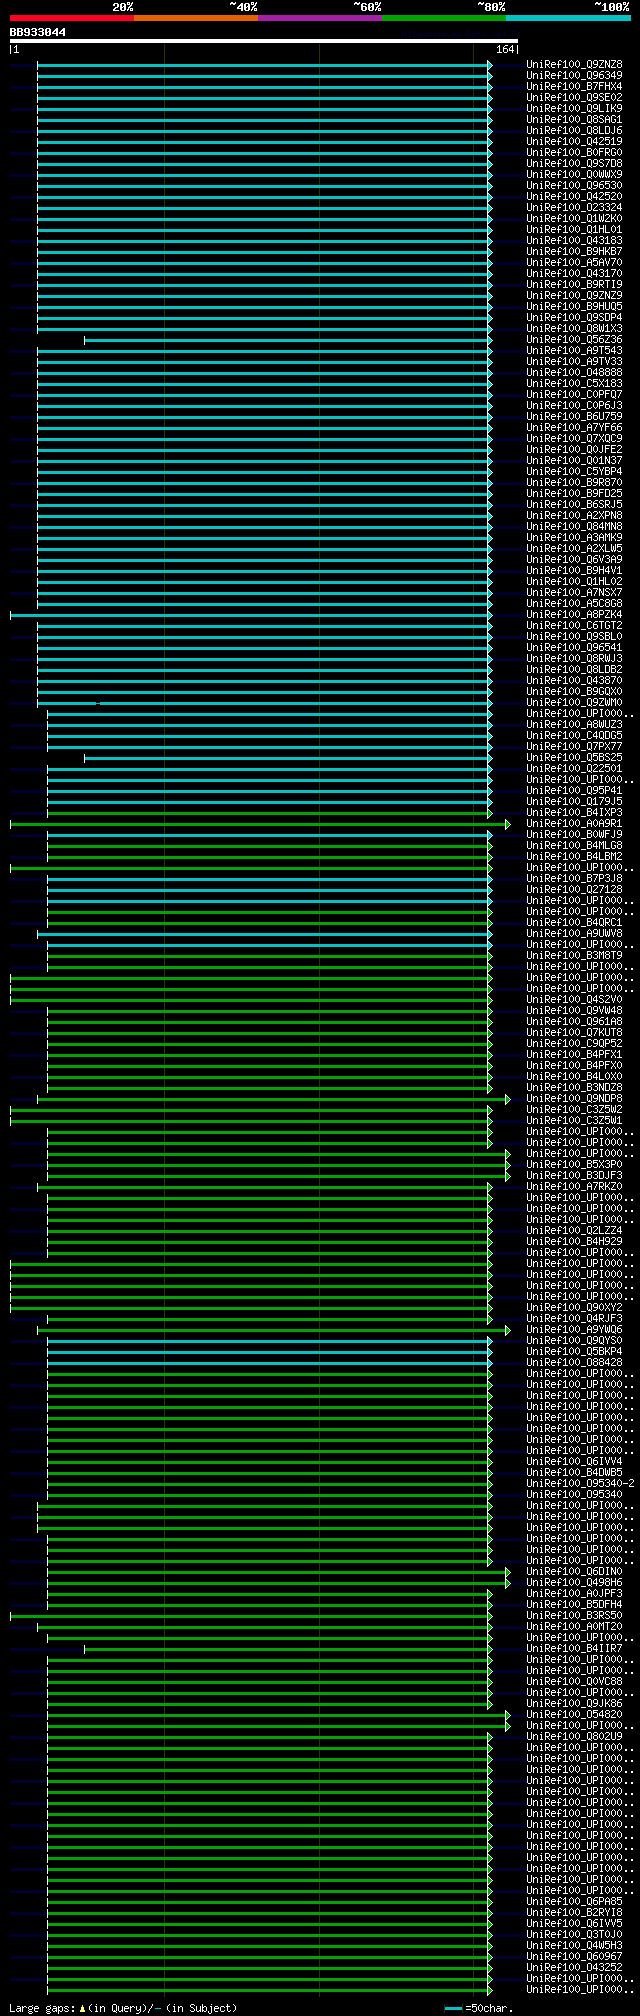
Task: Select the label UniRef100_Q27128
Action: 574,890
